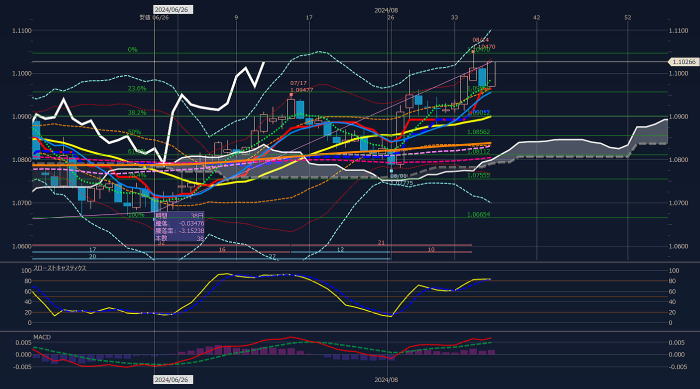Click the blue count bar labeled 12
The height and width of the screenshot is (389, 700).
pyautogui.click(x=341, y=252)
